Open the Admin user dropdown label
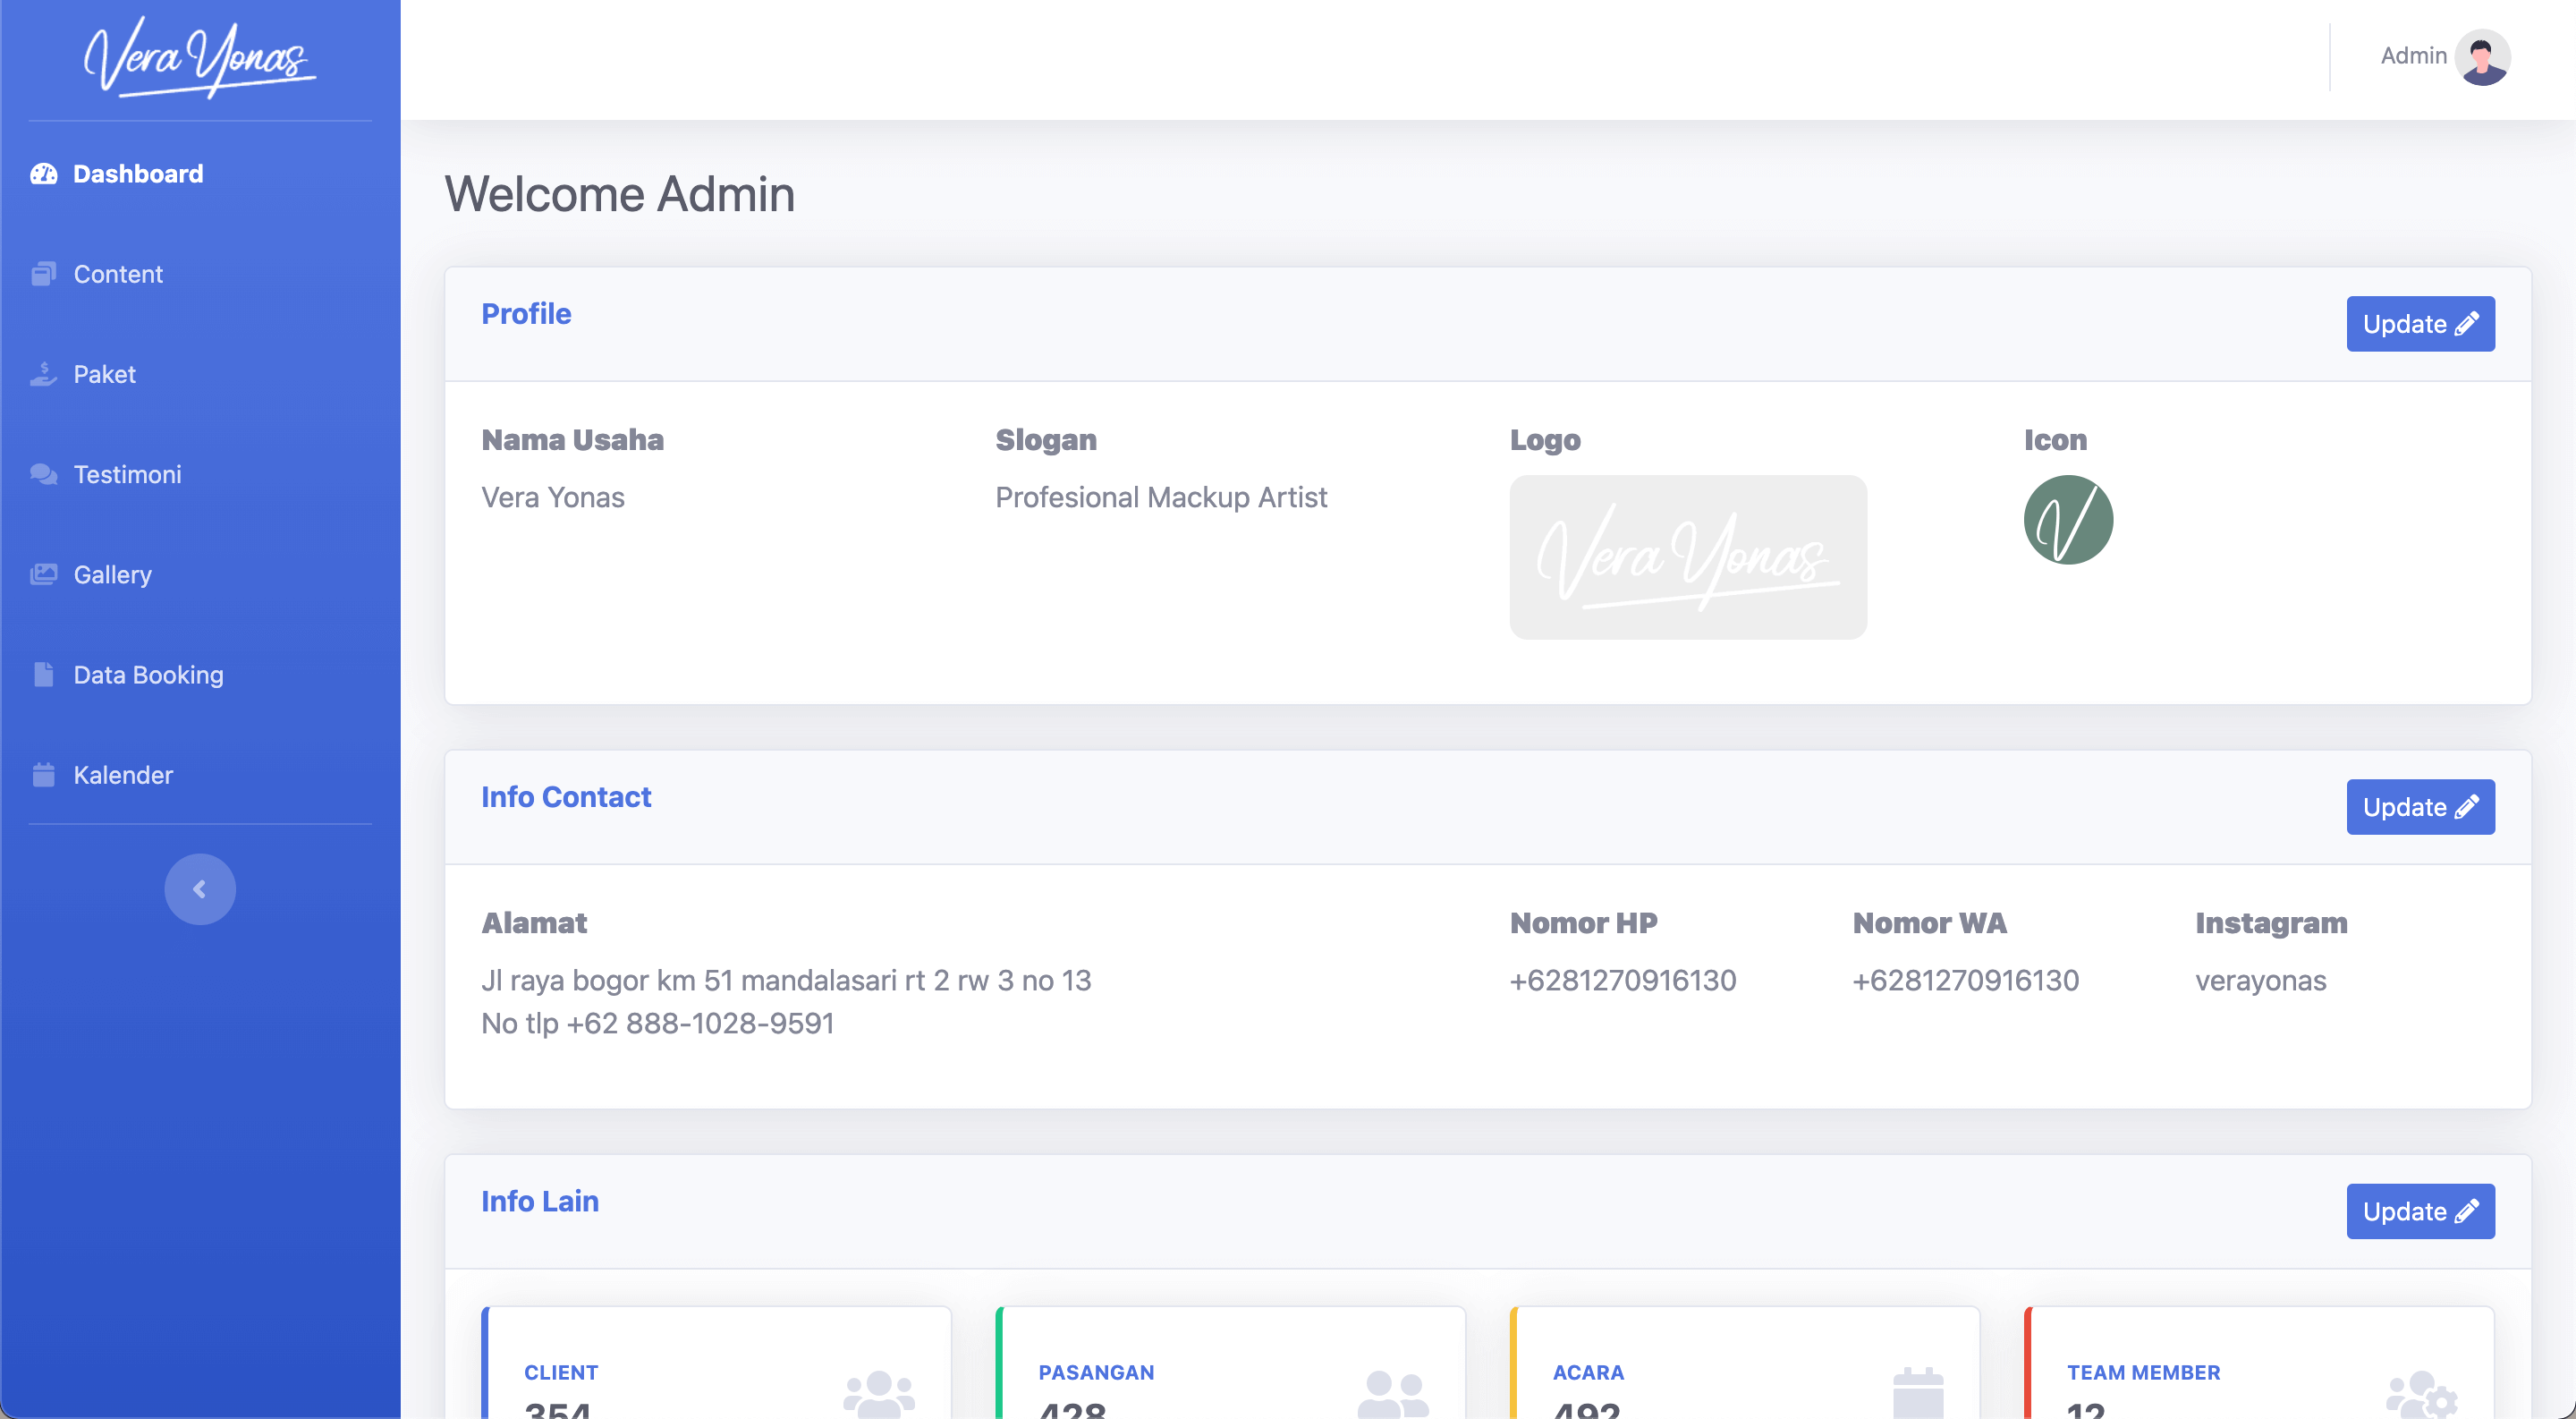 point(2413,56)
